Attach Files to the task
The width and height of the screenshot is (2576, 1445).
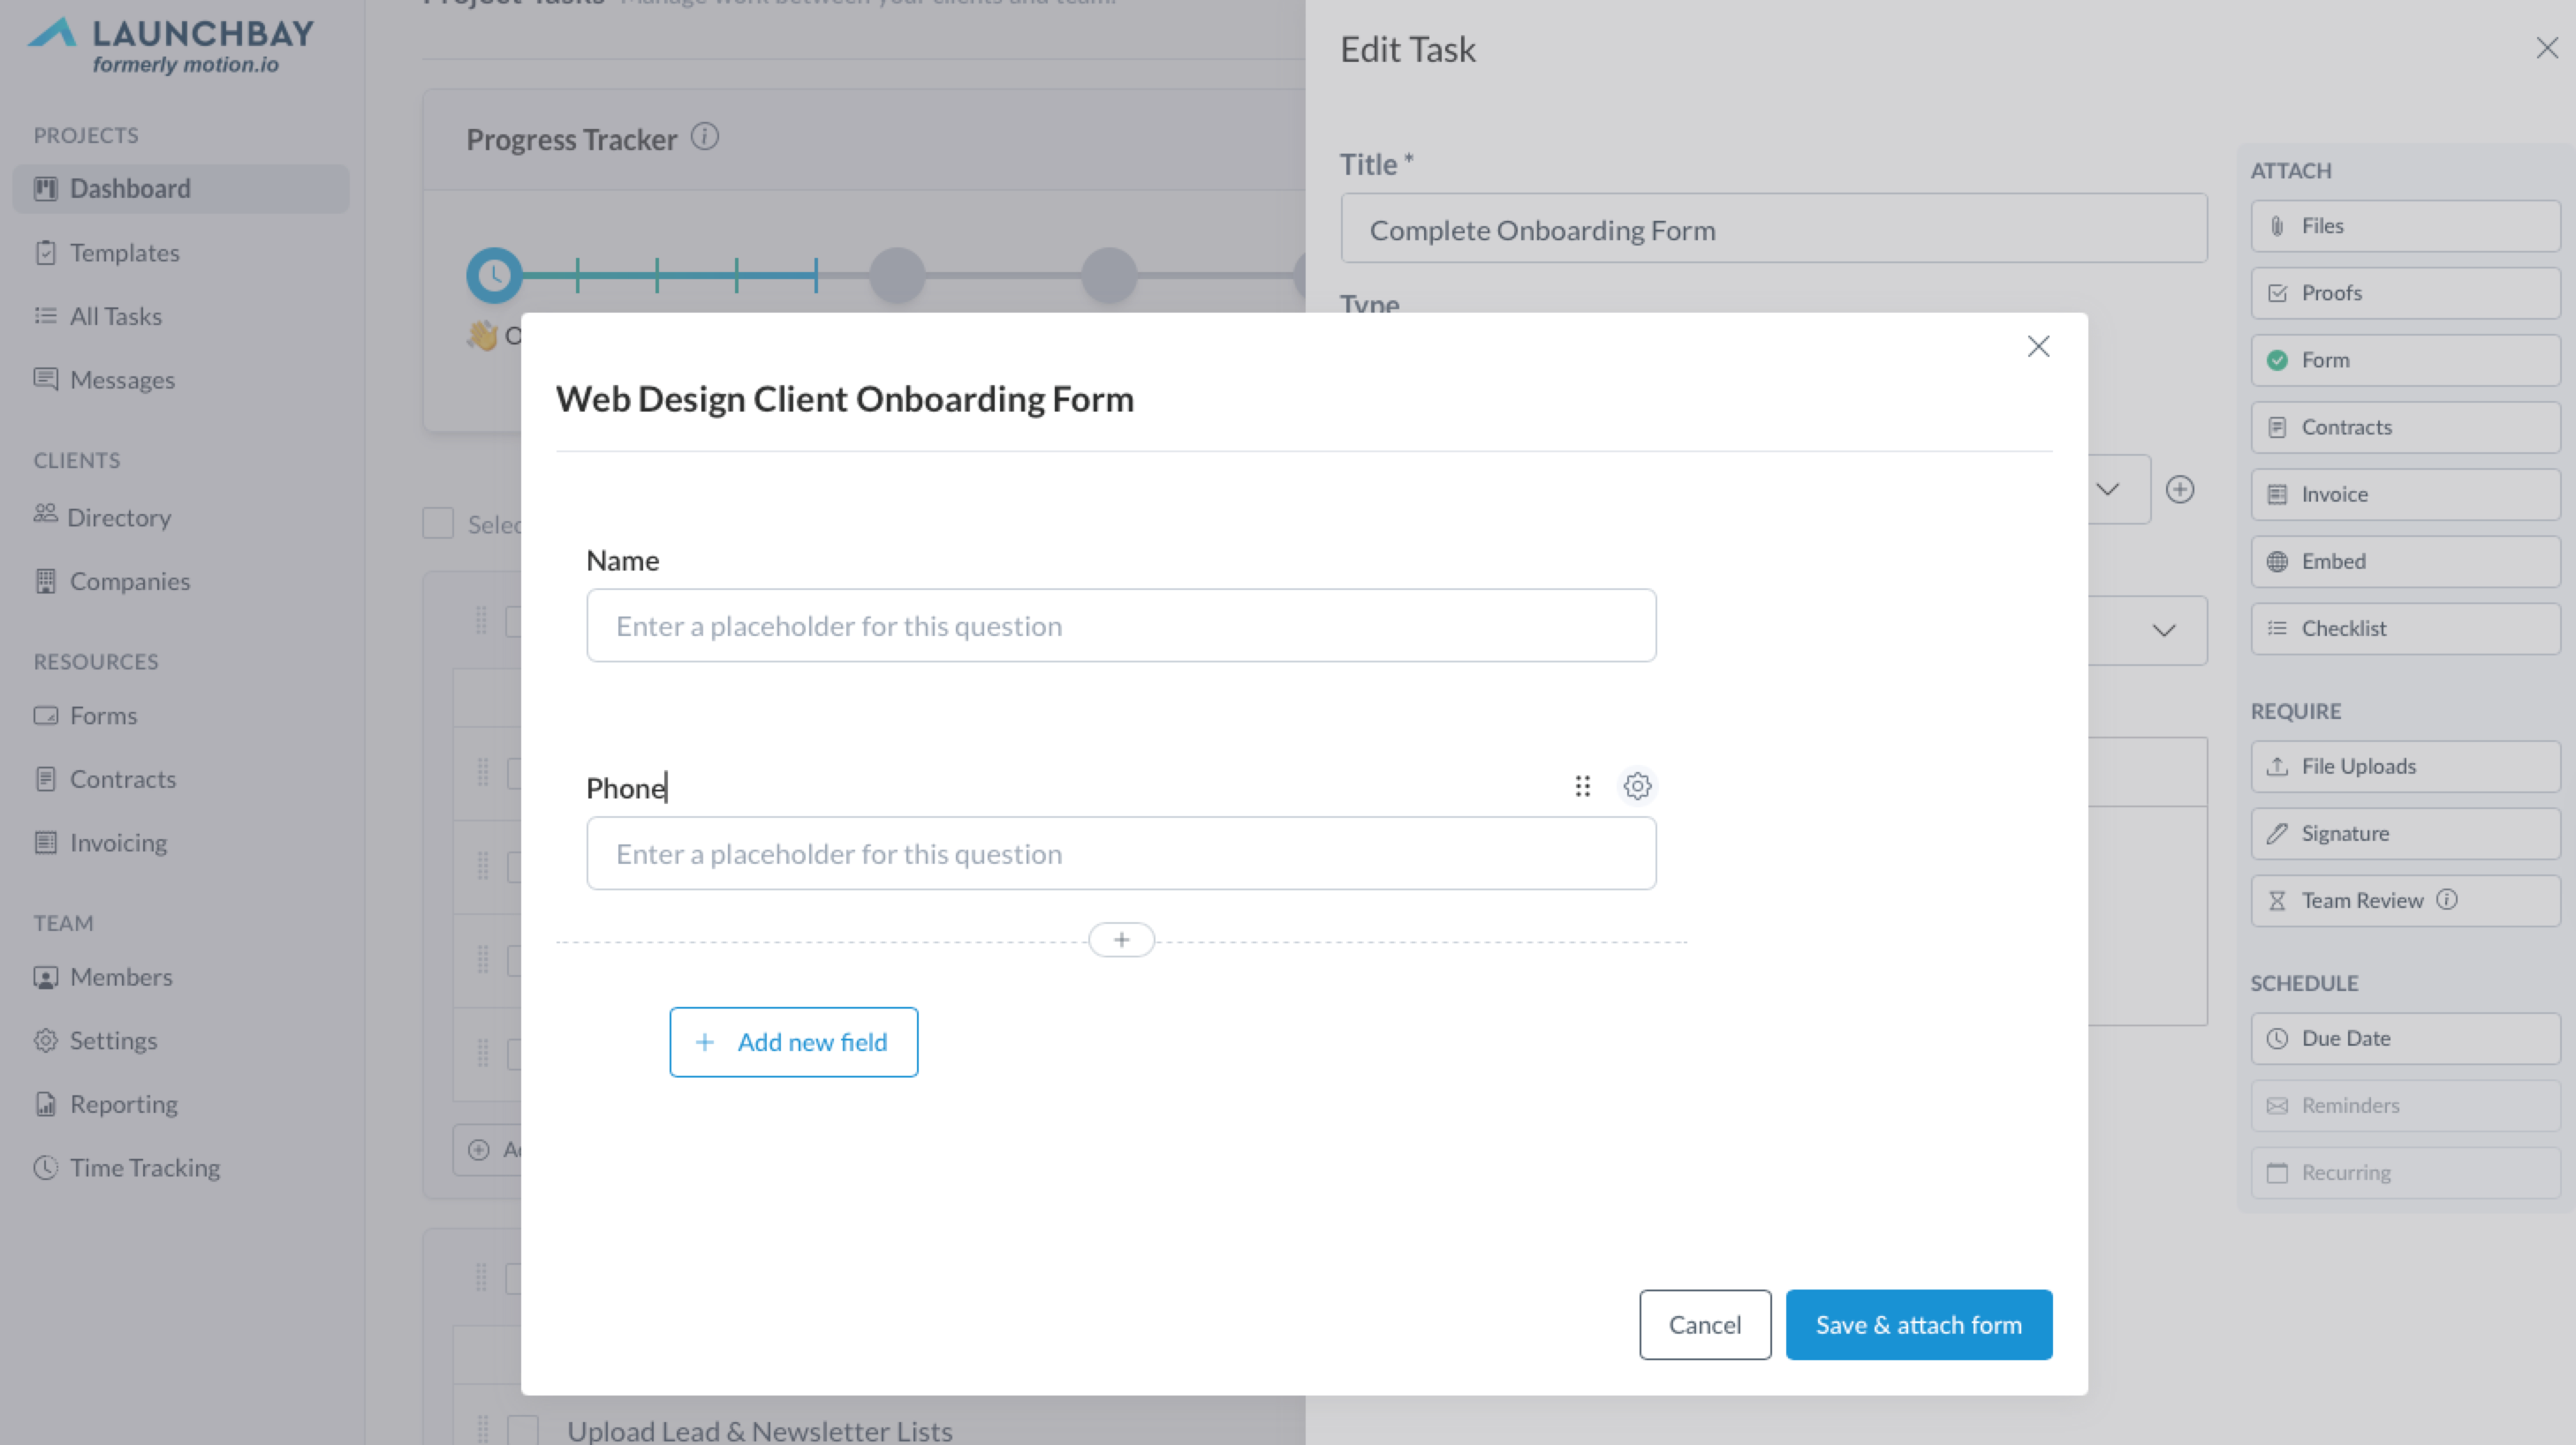[2405, 226]
